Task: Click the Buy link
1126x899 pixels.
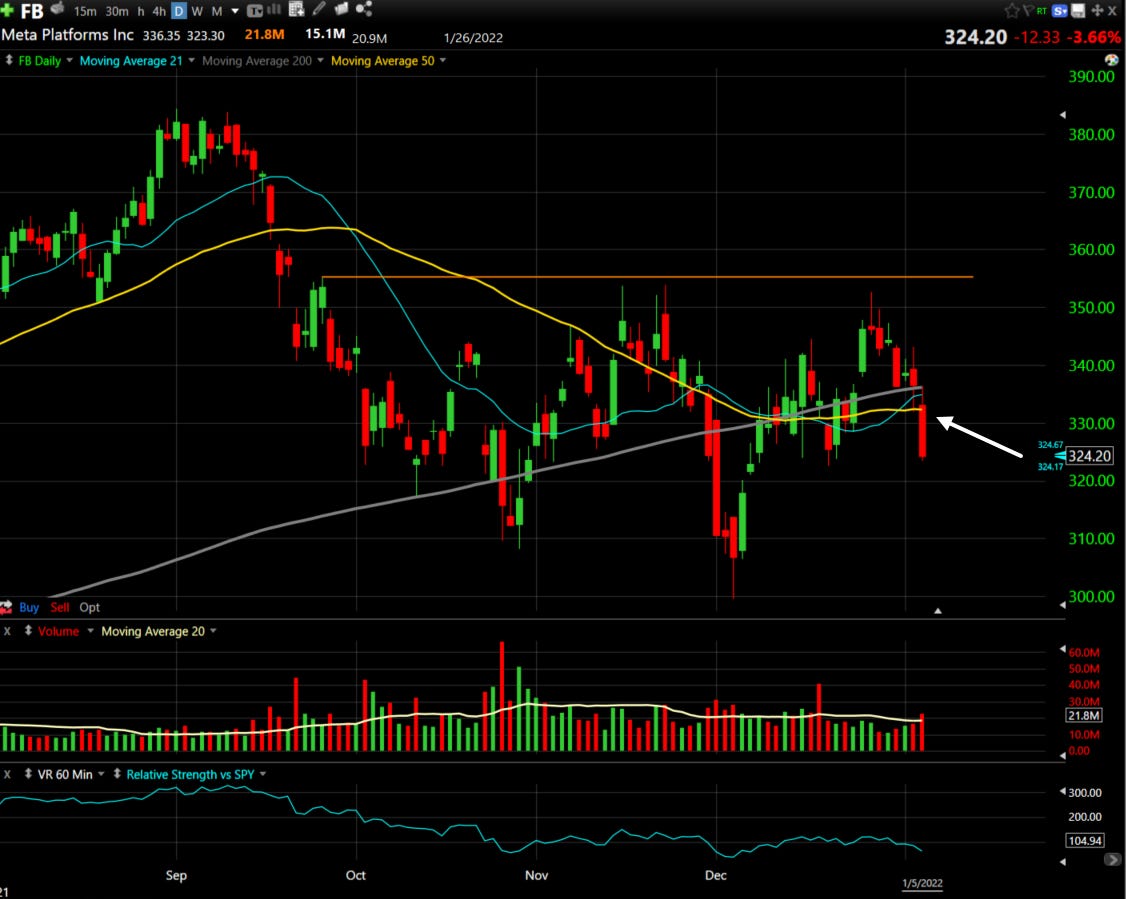Action: [29, 607]
